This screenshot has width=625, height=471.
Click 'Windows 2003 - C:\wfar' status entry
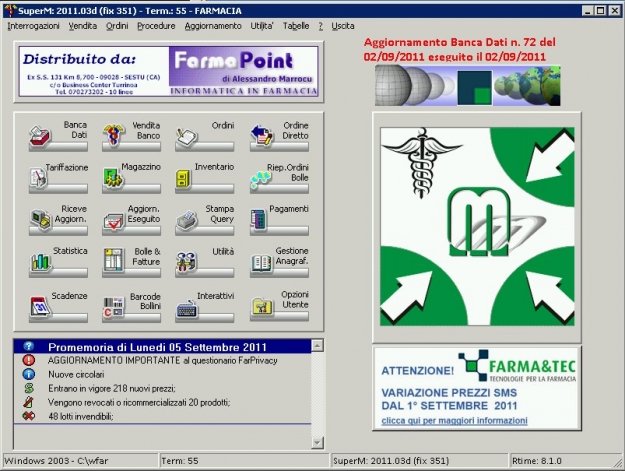coord(80,461)
